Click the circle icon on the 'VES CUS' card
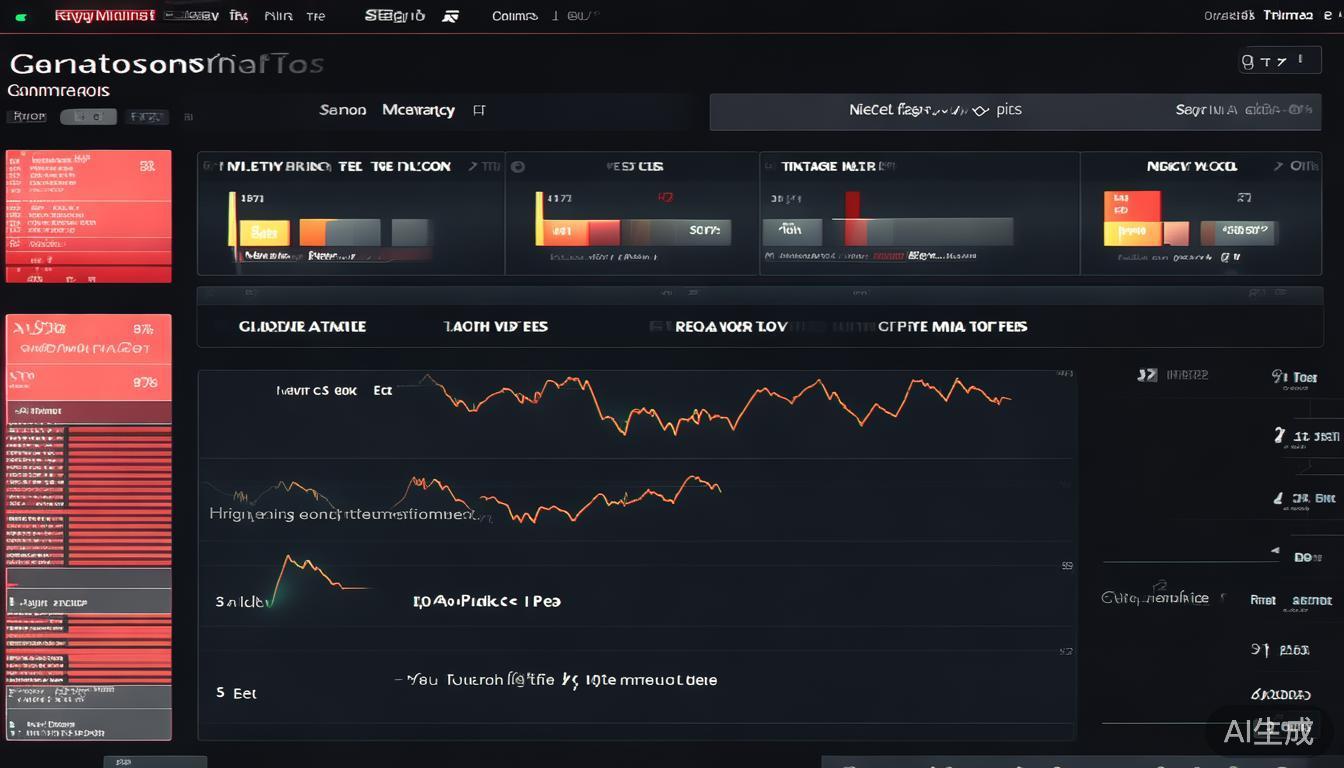1344x768 pixels. click(x=518, y=167)
